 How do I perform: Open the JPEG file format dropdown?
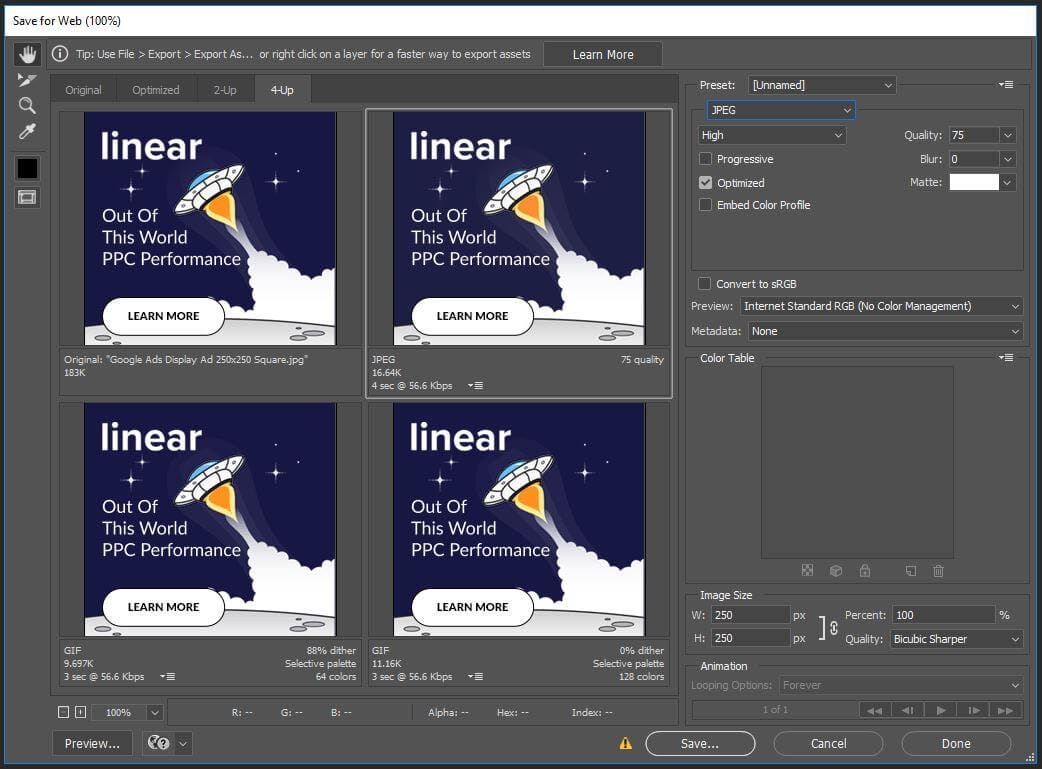click(780, 110)
